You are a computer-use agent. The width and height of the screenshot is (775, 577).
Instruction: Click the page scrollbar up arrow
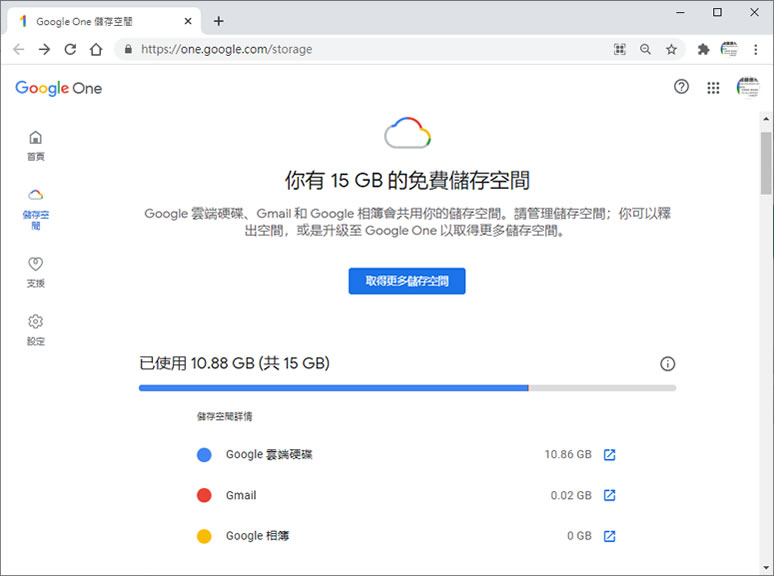click(766, 119)
